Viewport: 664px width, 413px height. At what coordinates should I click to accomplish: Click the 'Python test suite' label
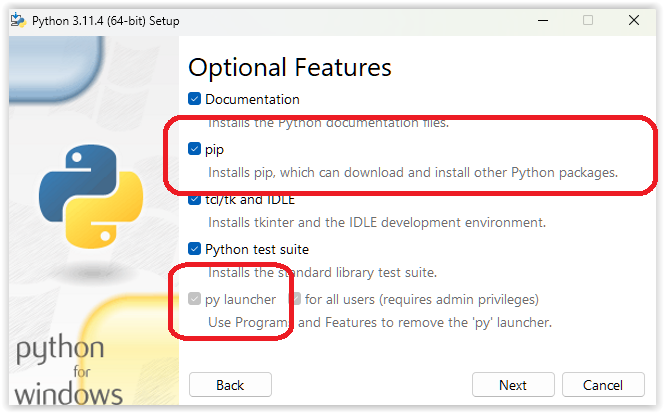point(257,249)
